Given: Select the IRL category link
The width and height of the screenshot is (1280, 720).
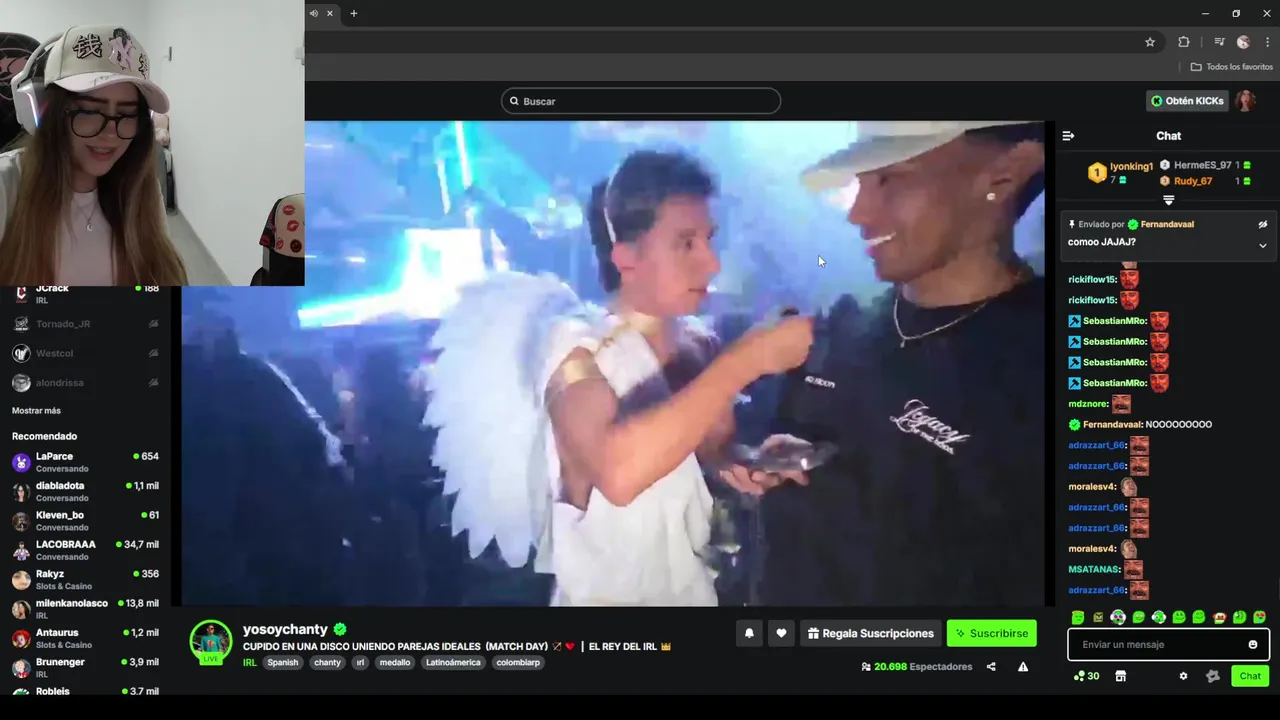Looking at the screenshot, I should tap(250, 662).
